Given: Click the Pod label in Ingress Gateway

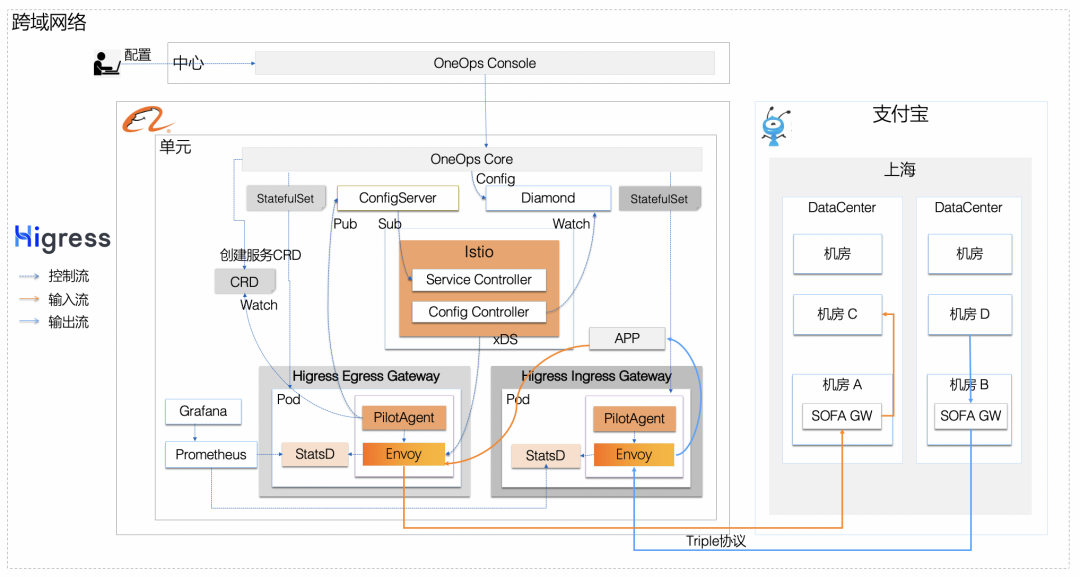Looking at the screenshot, I should (x=518, y=399).
